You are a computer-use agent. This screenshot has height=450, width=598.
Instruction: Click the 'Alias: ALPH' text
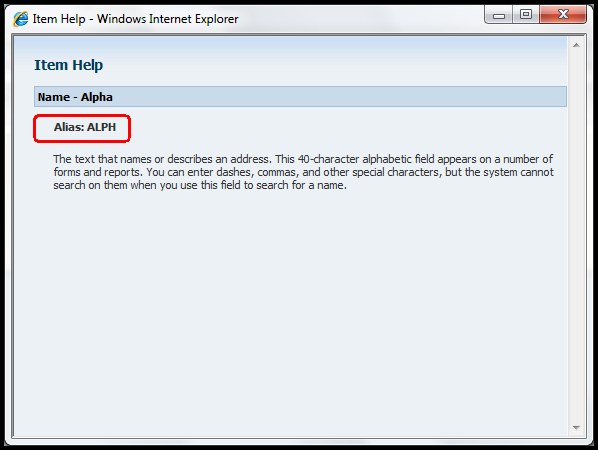pos(85,127)
